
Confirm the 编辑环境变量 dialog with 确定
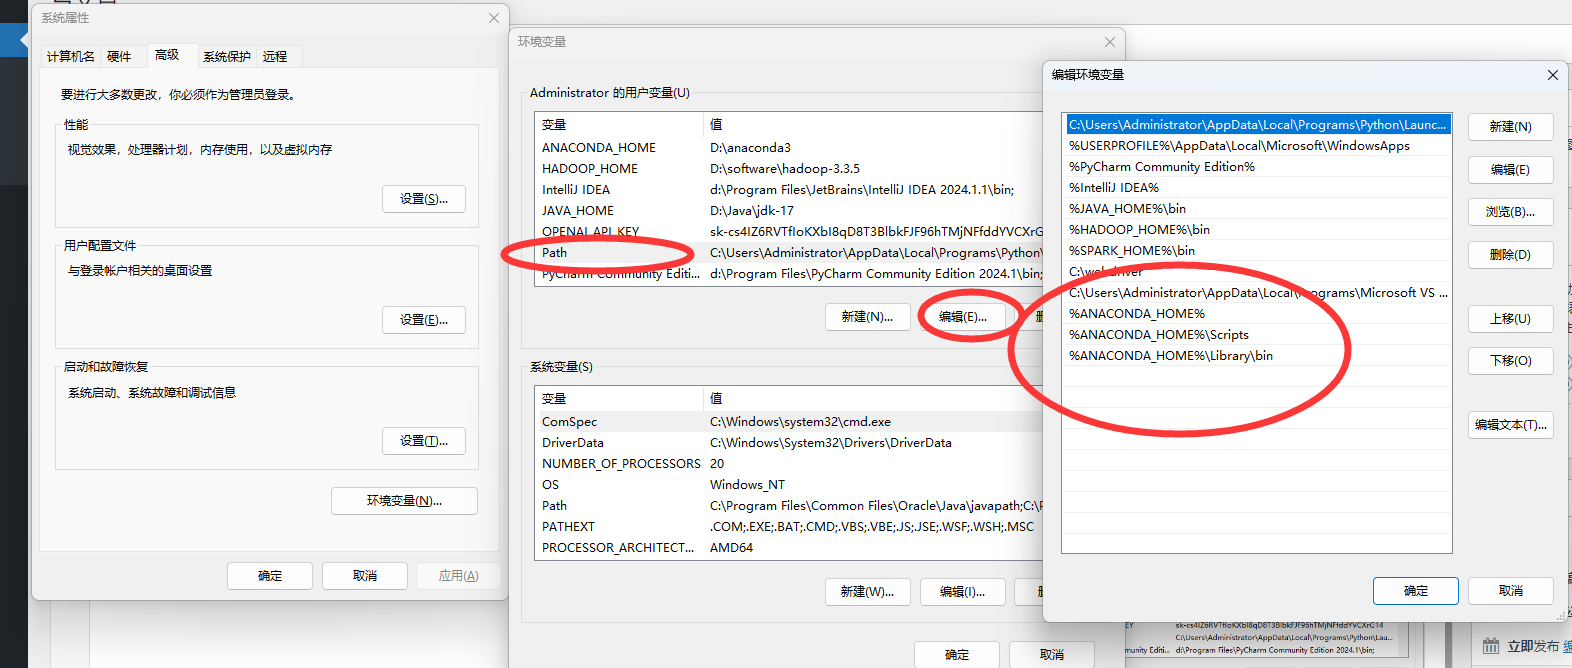(1416, 591)
